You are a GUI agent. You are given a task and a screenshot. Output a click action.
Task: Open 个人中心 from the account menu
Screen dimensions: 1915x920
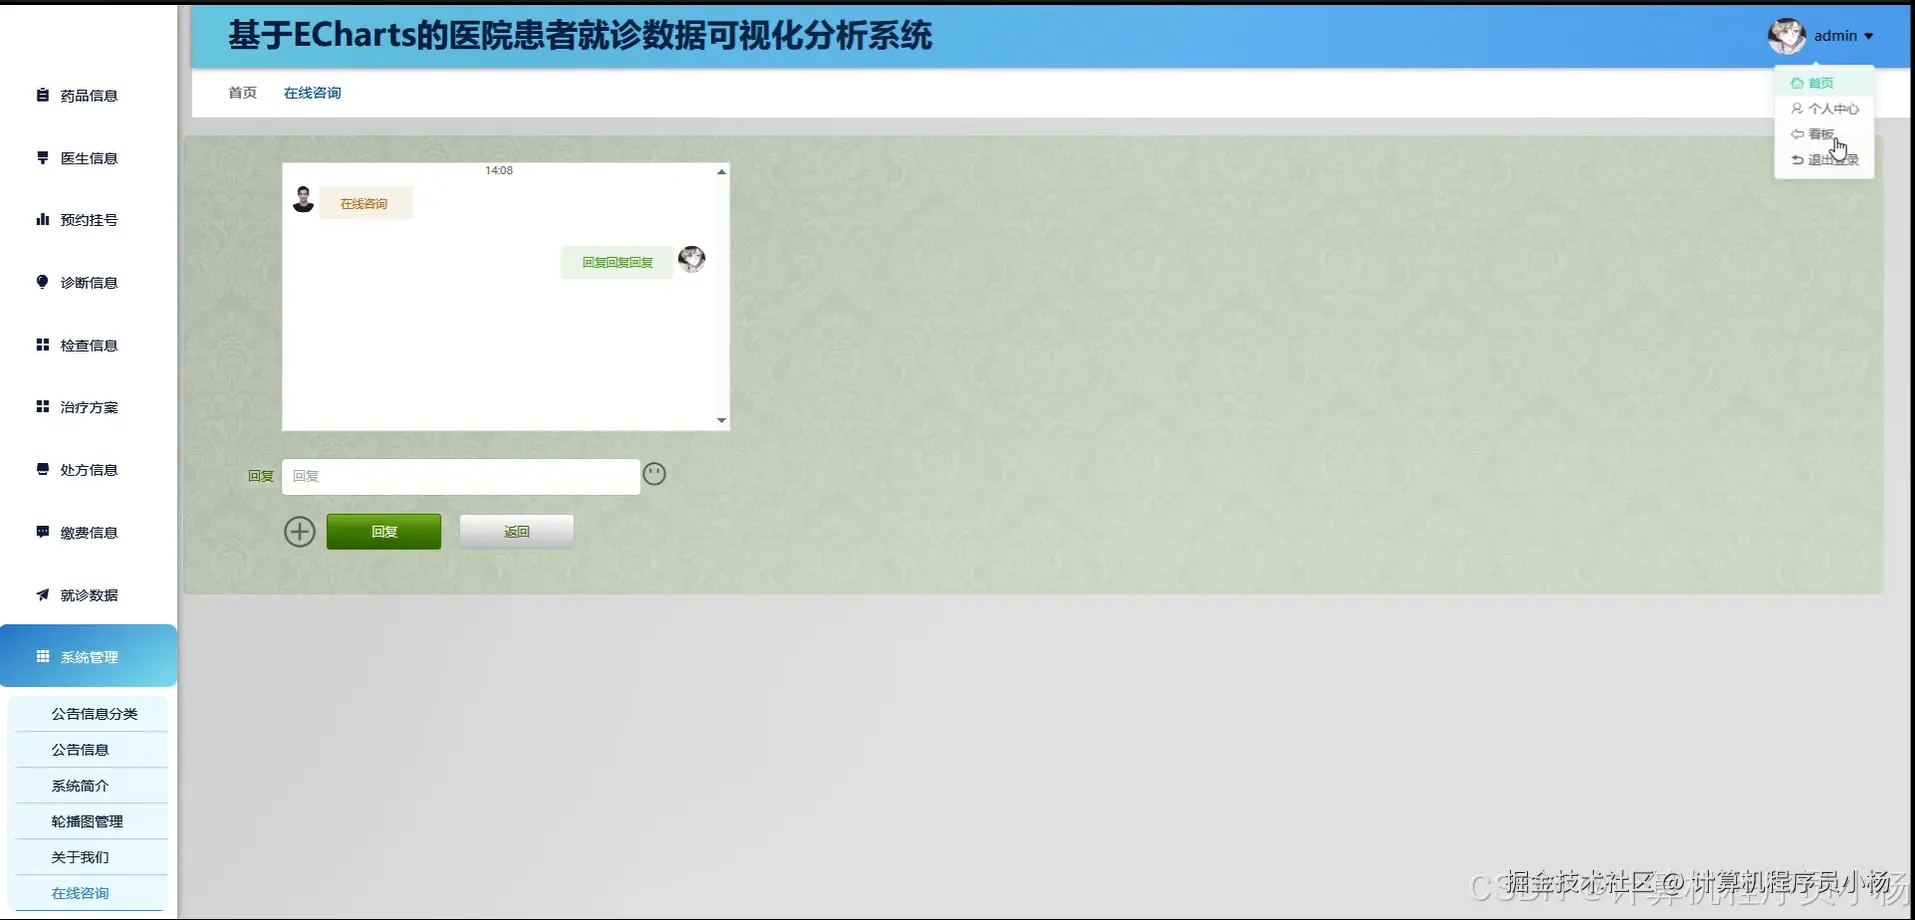tap(1824, 108)
